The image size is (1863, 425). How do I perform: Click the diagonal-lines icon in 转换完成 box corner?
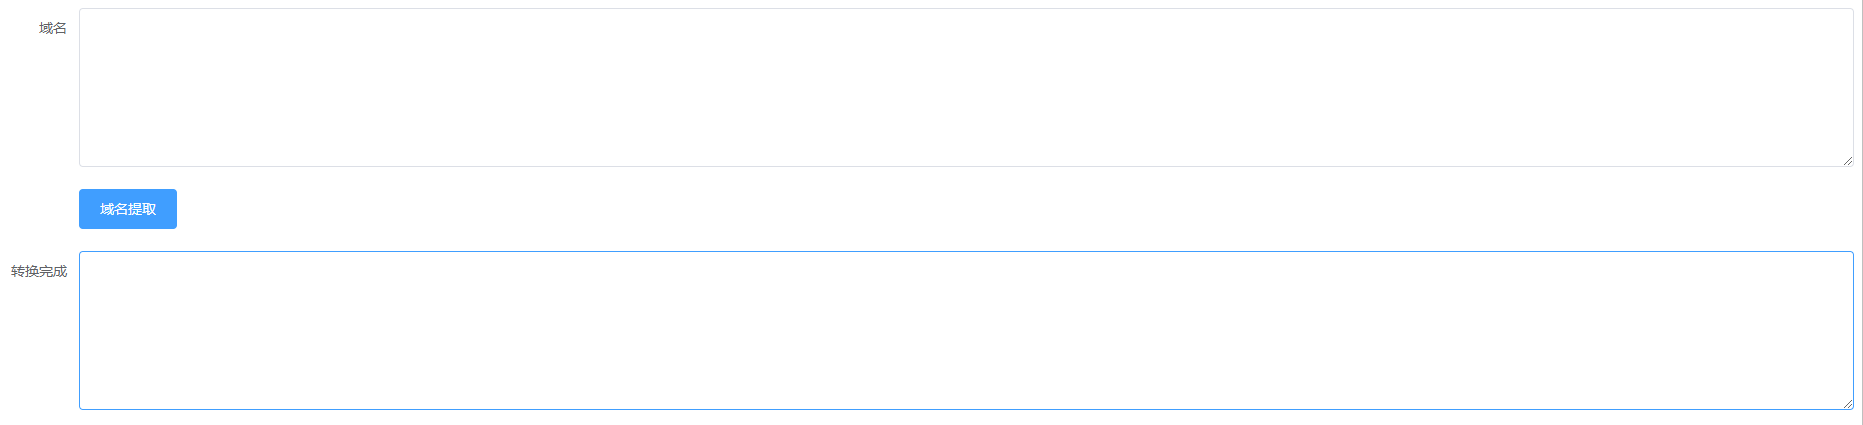1847,404
